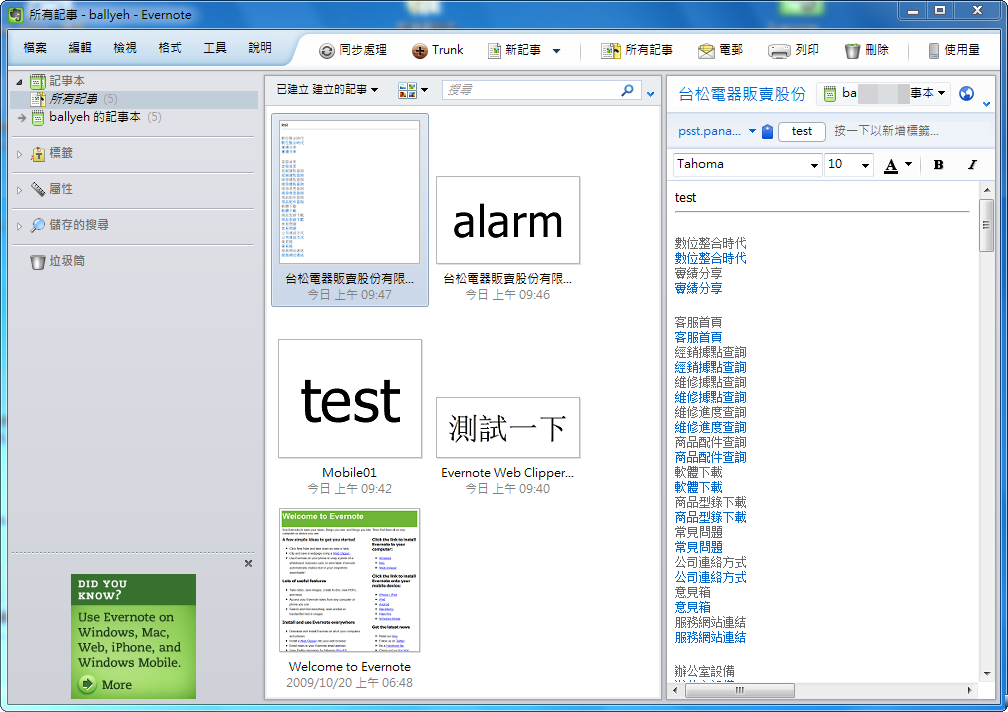Open the 檔案 menu

(35, 48)
